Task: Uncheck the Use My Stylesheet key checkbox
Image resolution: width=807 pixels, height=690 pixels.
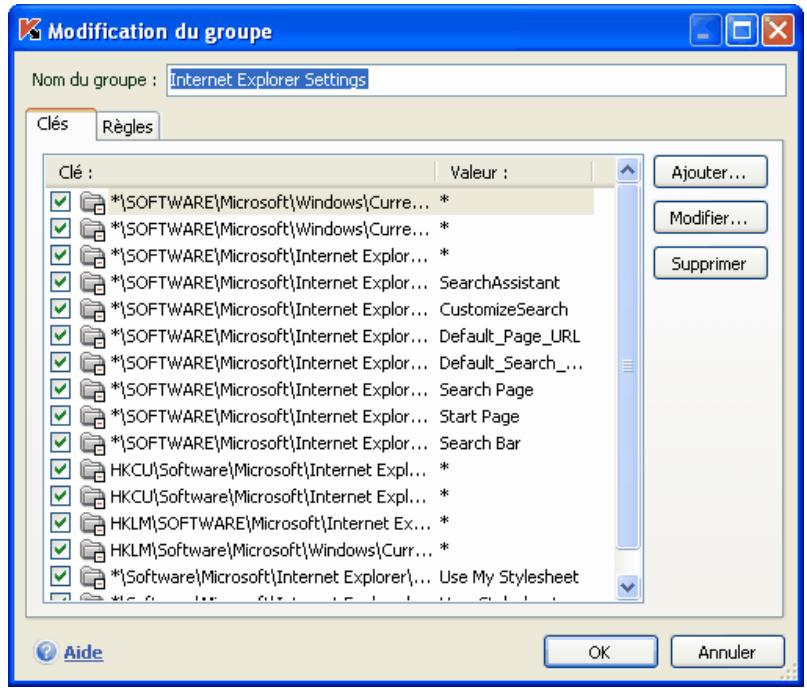Action: pyautogui.click(x=60, y=576)
